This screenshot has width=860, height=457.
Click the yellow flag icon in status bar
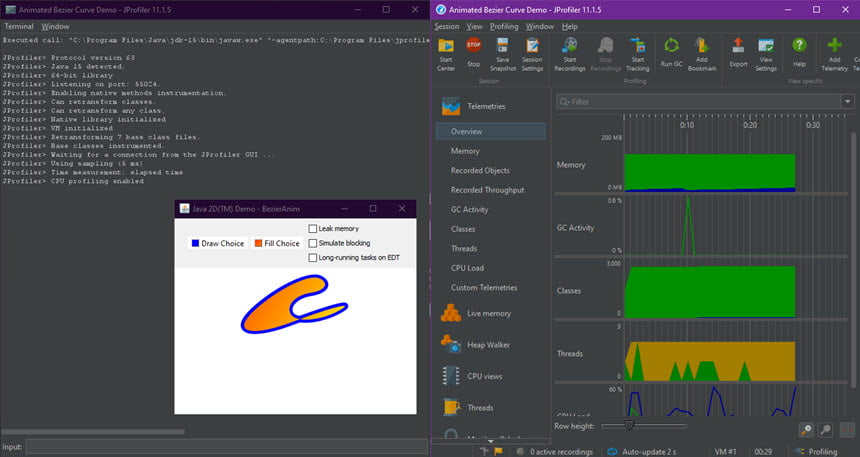pos(498,452)
